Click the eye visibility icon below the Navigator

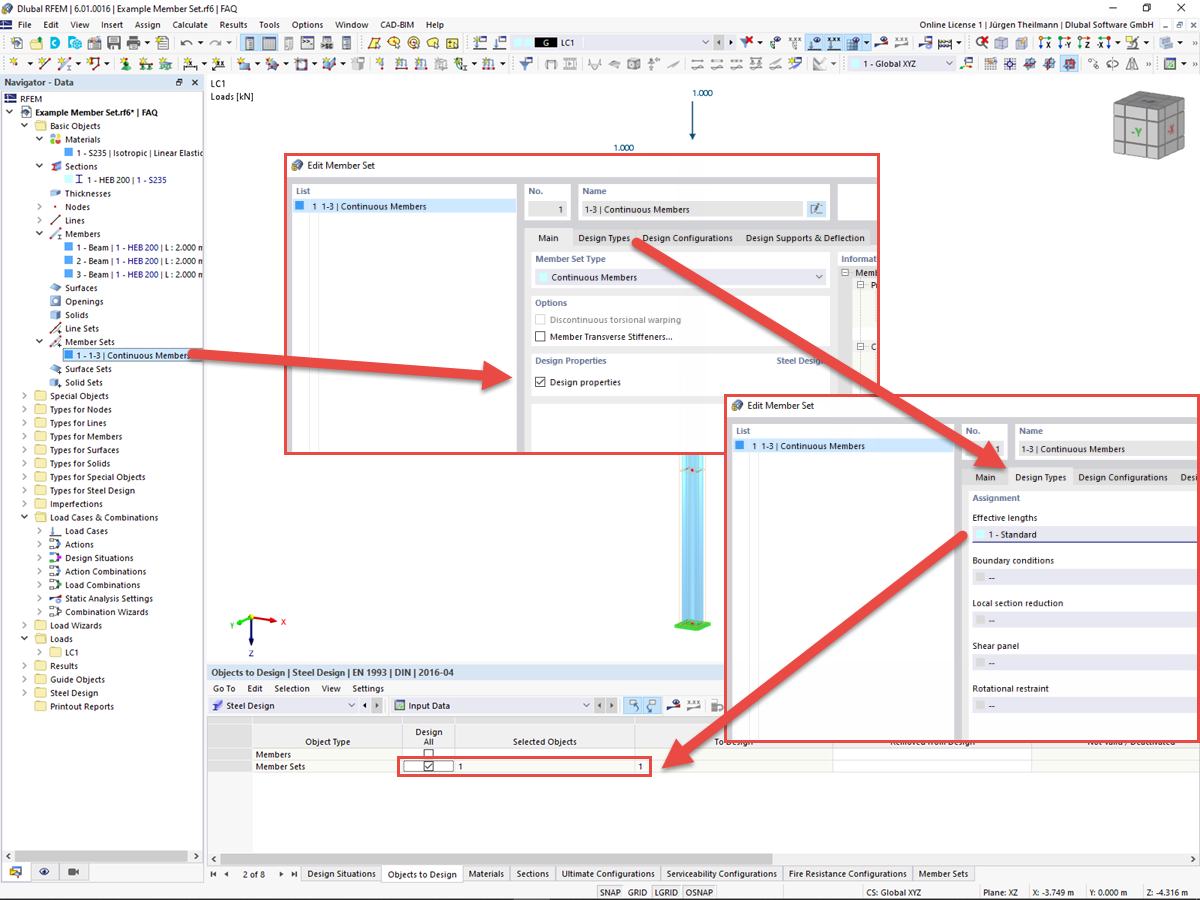(x=44, y=872)
